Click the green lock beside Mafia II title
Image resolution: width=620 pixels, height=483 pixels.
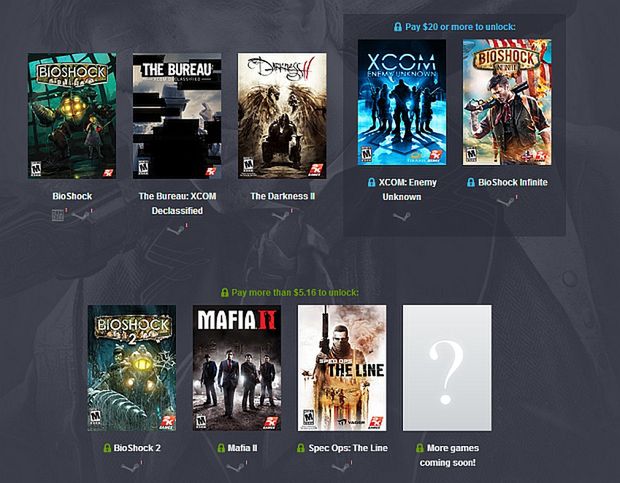coord(221,448)
